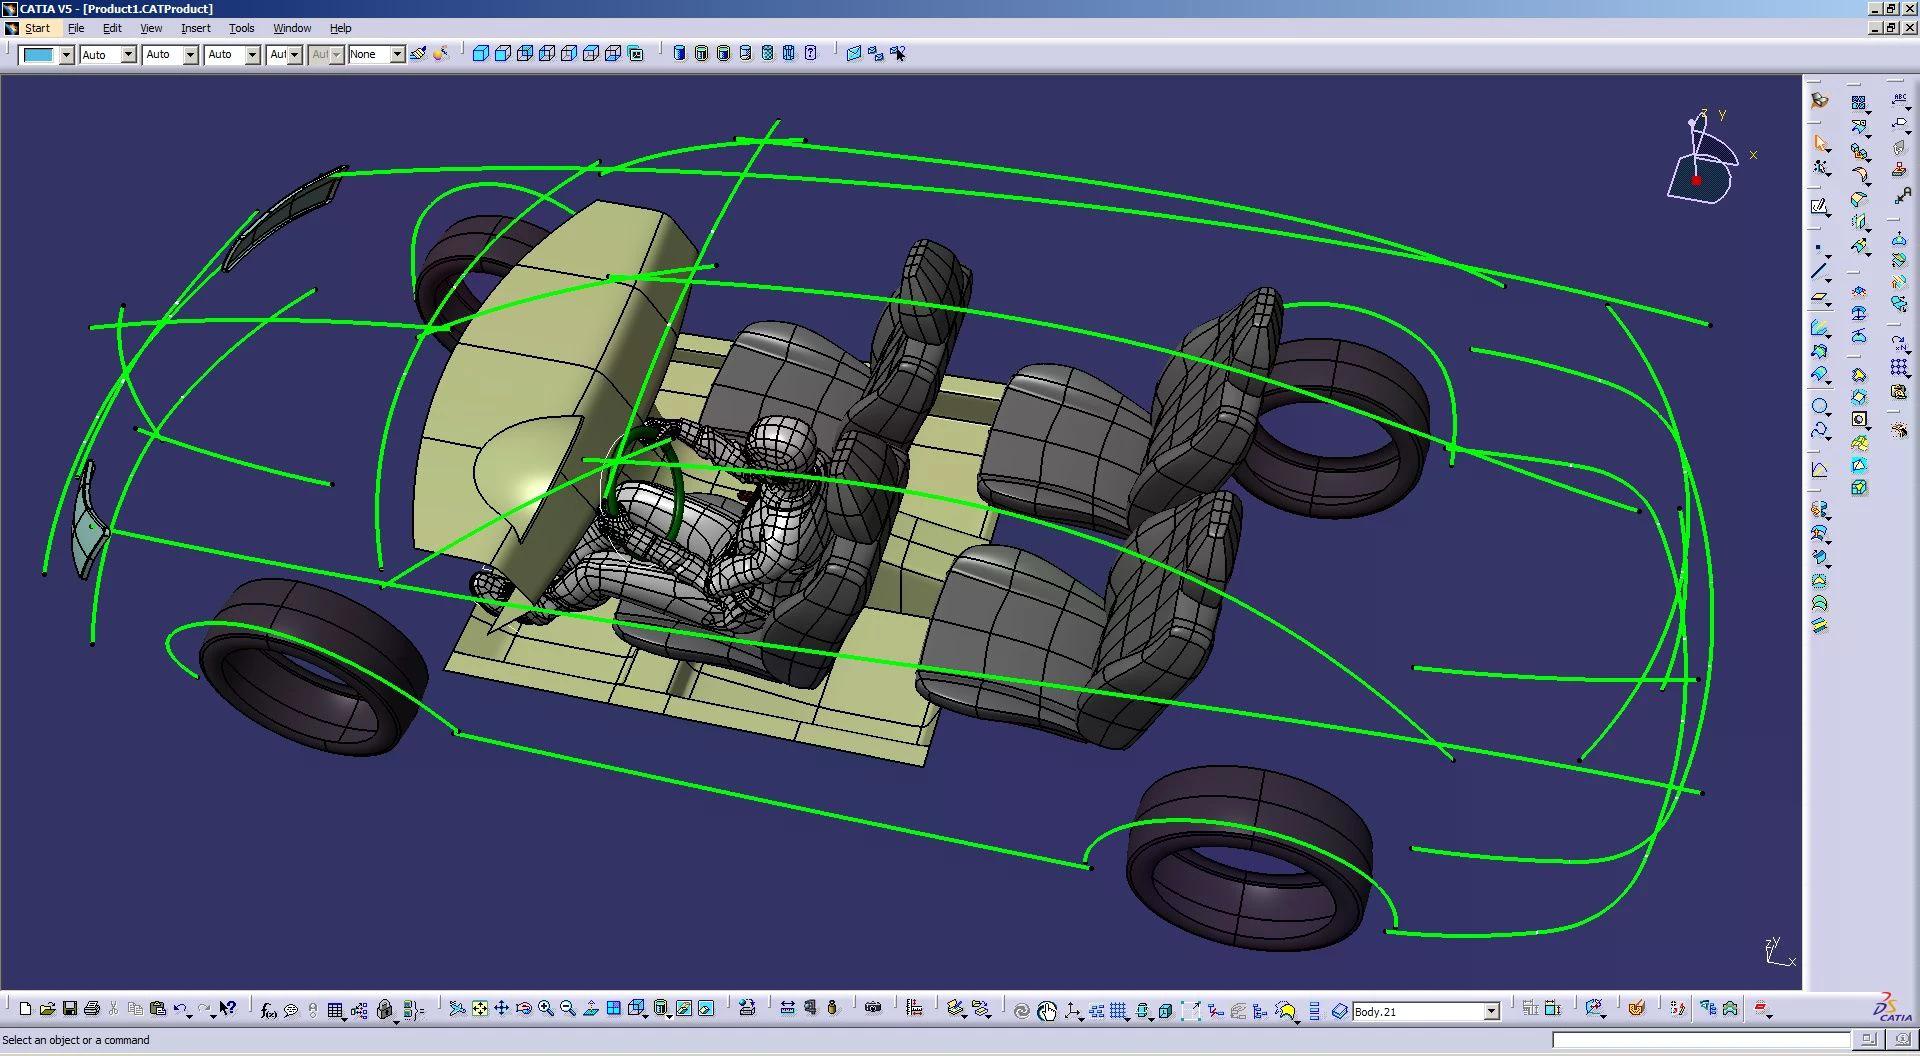
Task: Click the Start menu button
Action: point(37,28)
